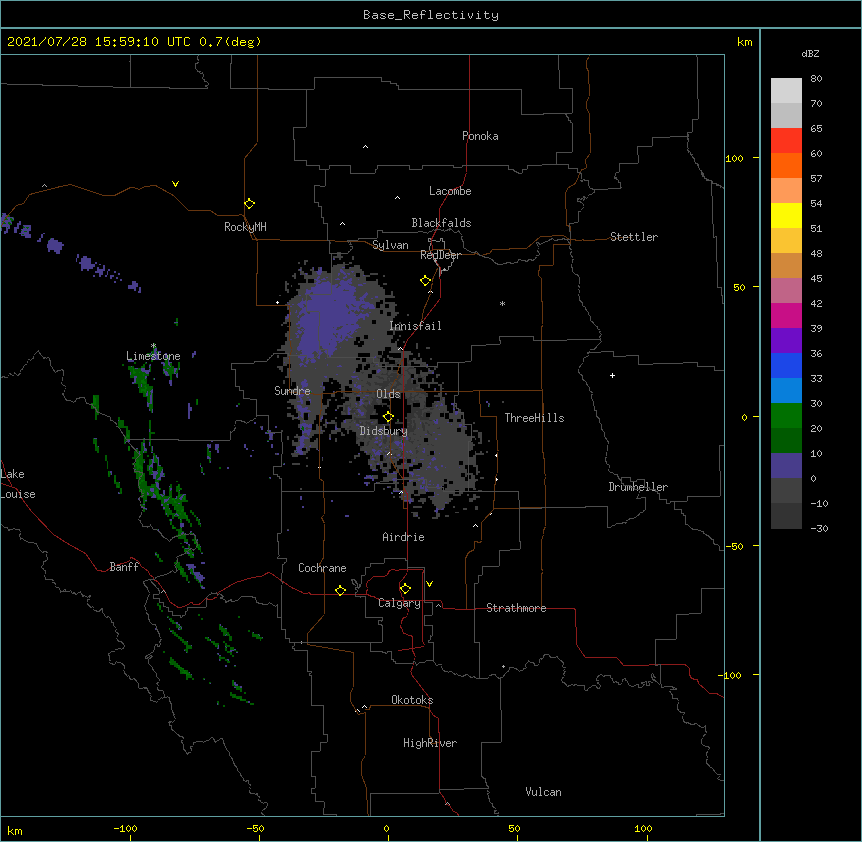
Task: Pick the tan brown 45-48 dBZ swatch
Action: tap(786, 265)
